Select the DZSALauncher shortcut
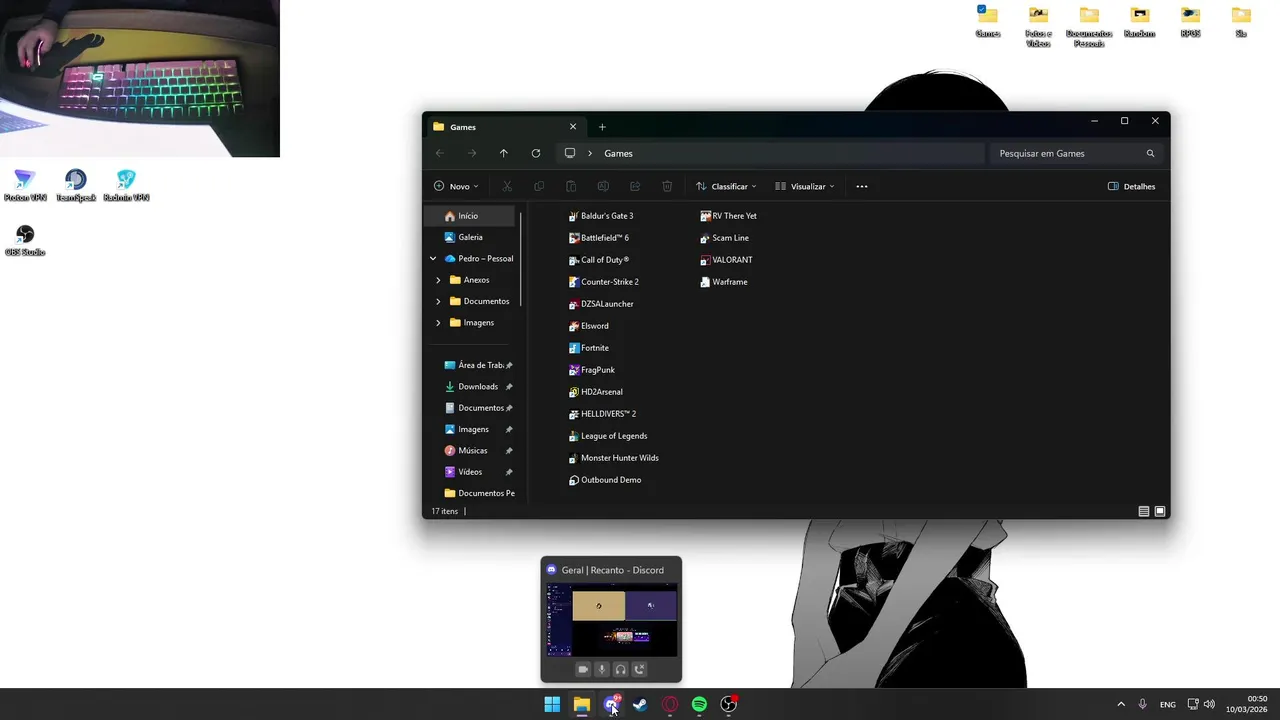 coord(601,304)
